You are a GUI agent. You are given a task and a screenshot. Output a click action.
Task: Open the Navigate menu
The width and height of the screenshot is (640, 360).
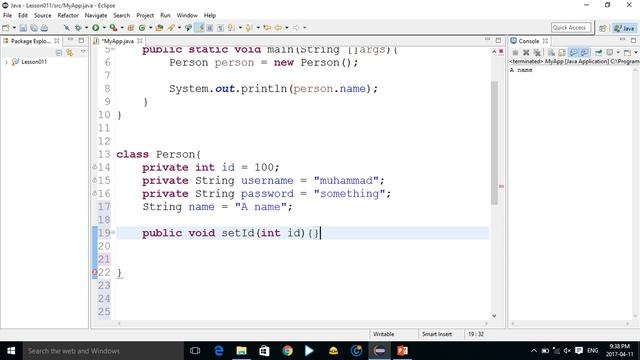click(96, 15)
